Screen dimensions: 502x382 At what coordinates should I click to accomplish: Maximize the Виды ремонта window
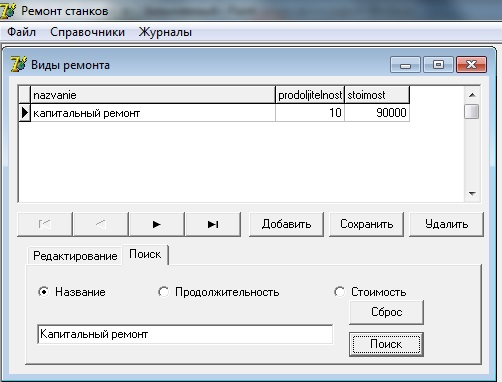click(x=438, y=65)
